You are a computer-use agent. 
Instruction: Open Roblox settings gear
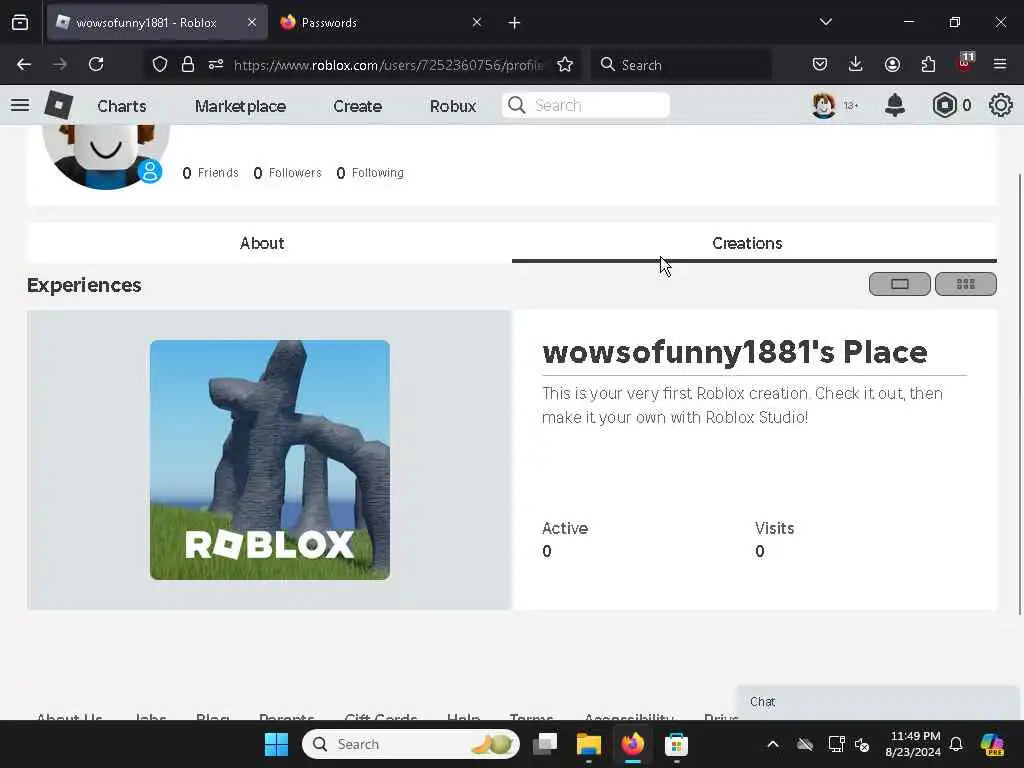point(1000,105)
